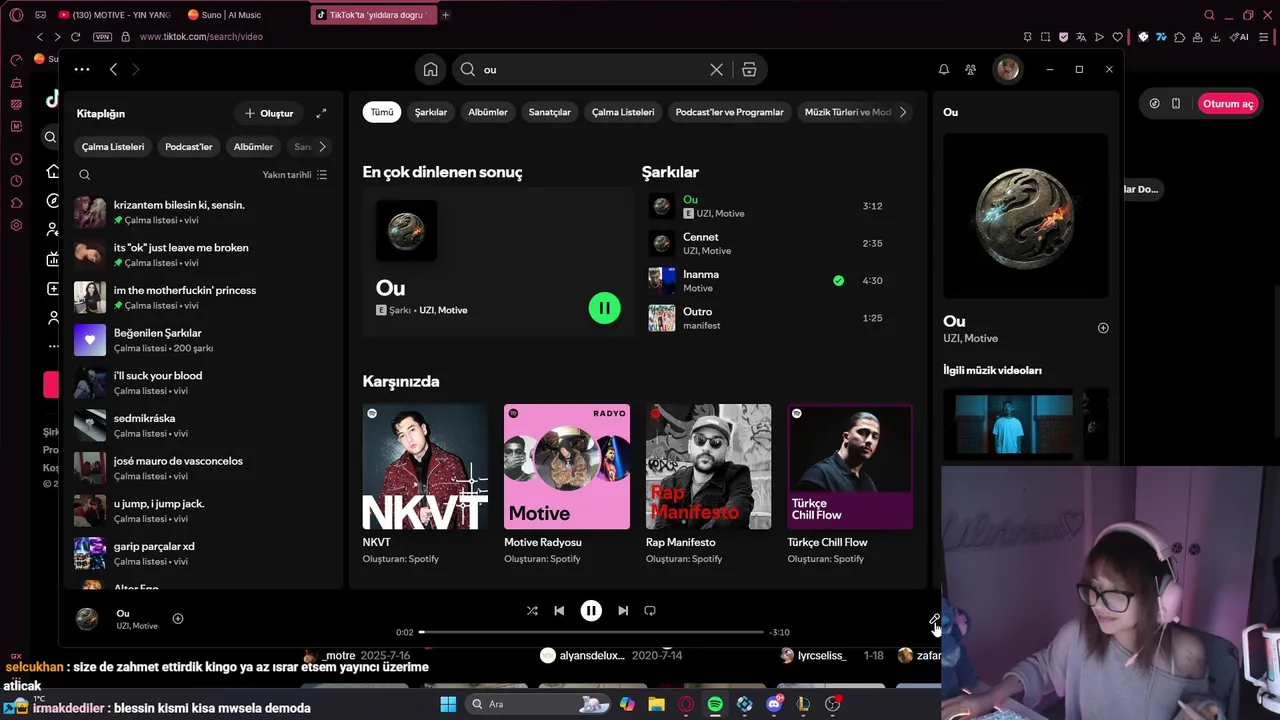Open the related music video thumbnail
The image size is (1280, 720).
pos(1014,424)
